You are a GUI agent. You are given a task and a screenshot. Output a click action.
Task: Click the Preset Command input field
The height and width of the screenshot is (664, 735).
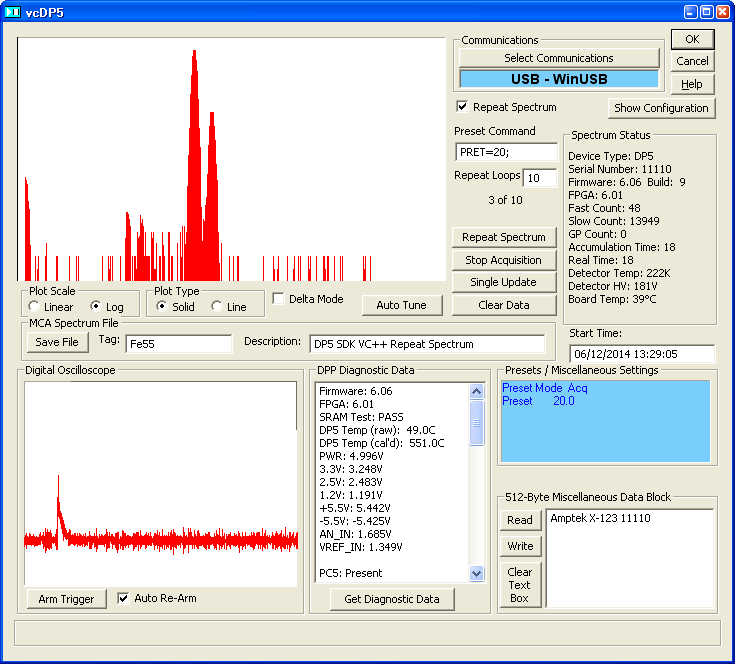pos(506,152)
